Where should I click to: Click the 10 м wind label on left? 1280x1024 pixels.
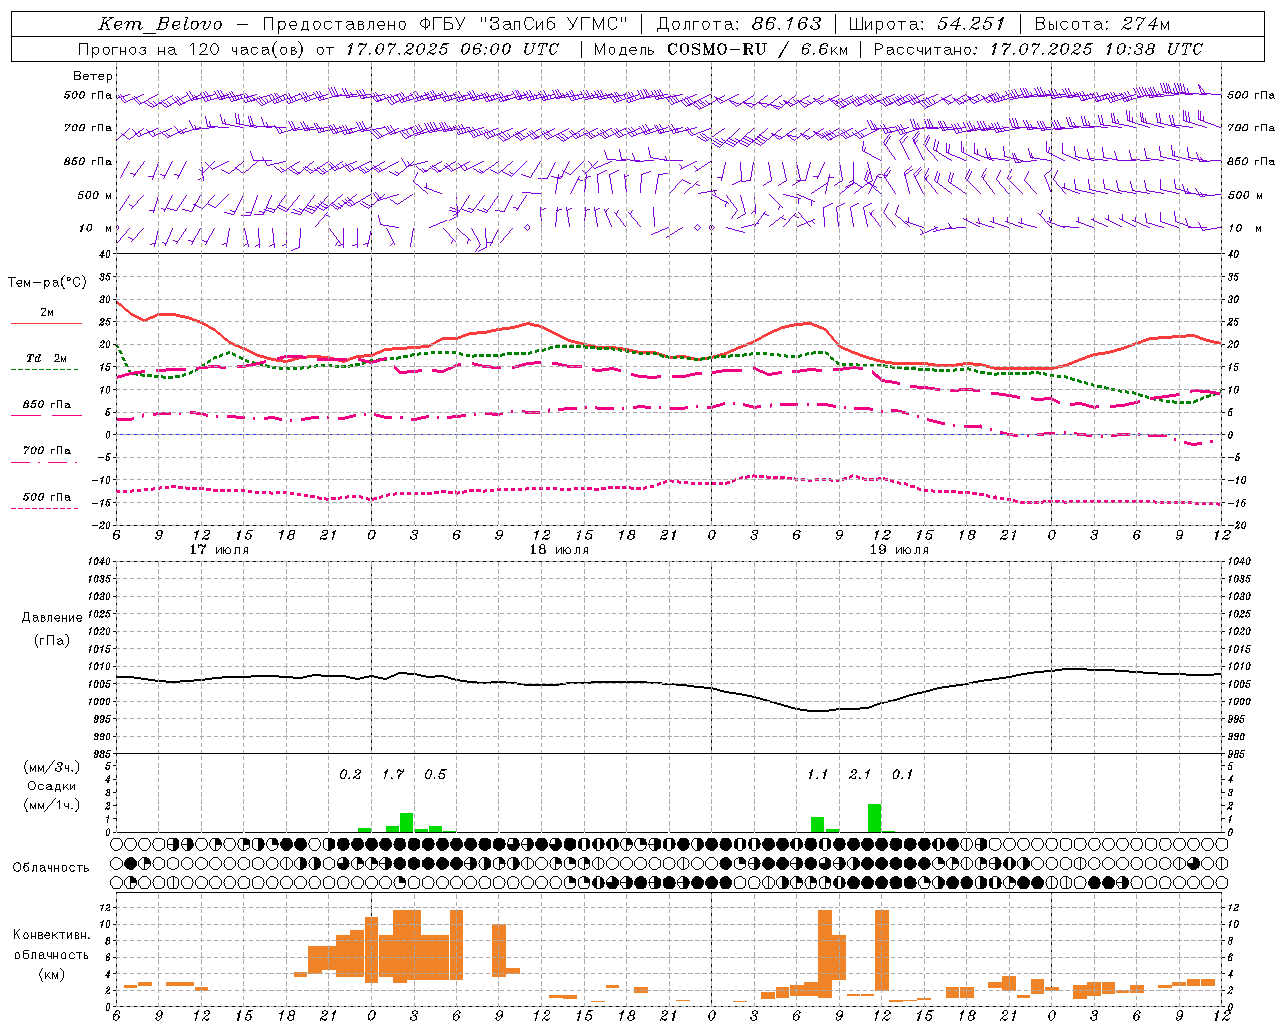(95, 228)
